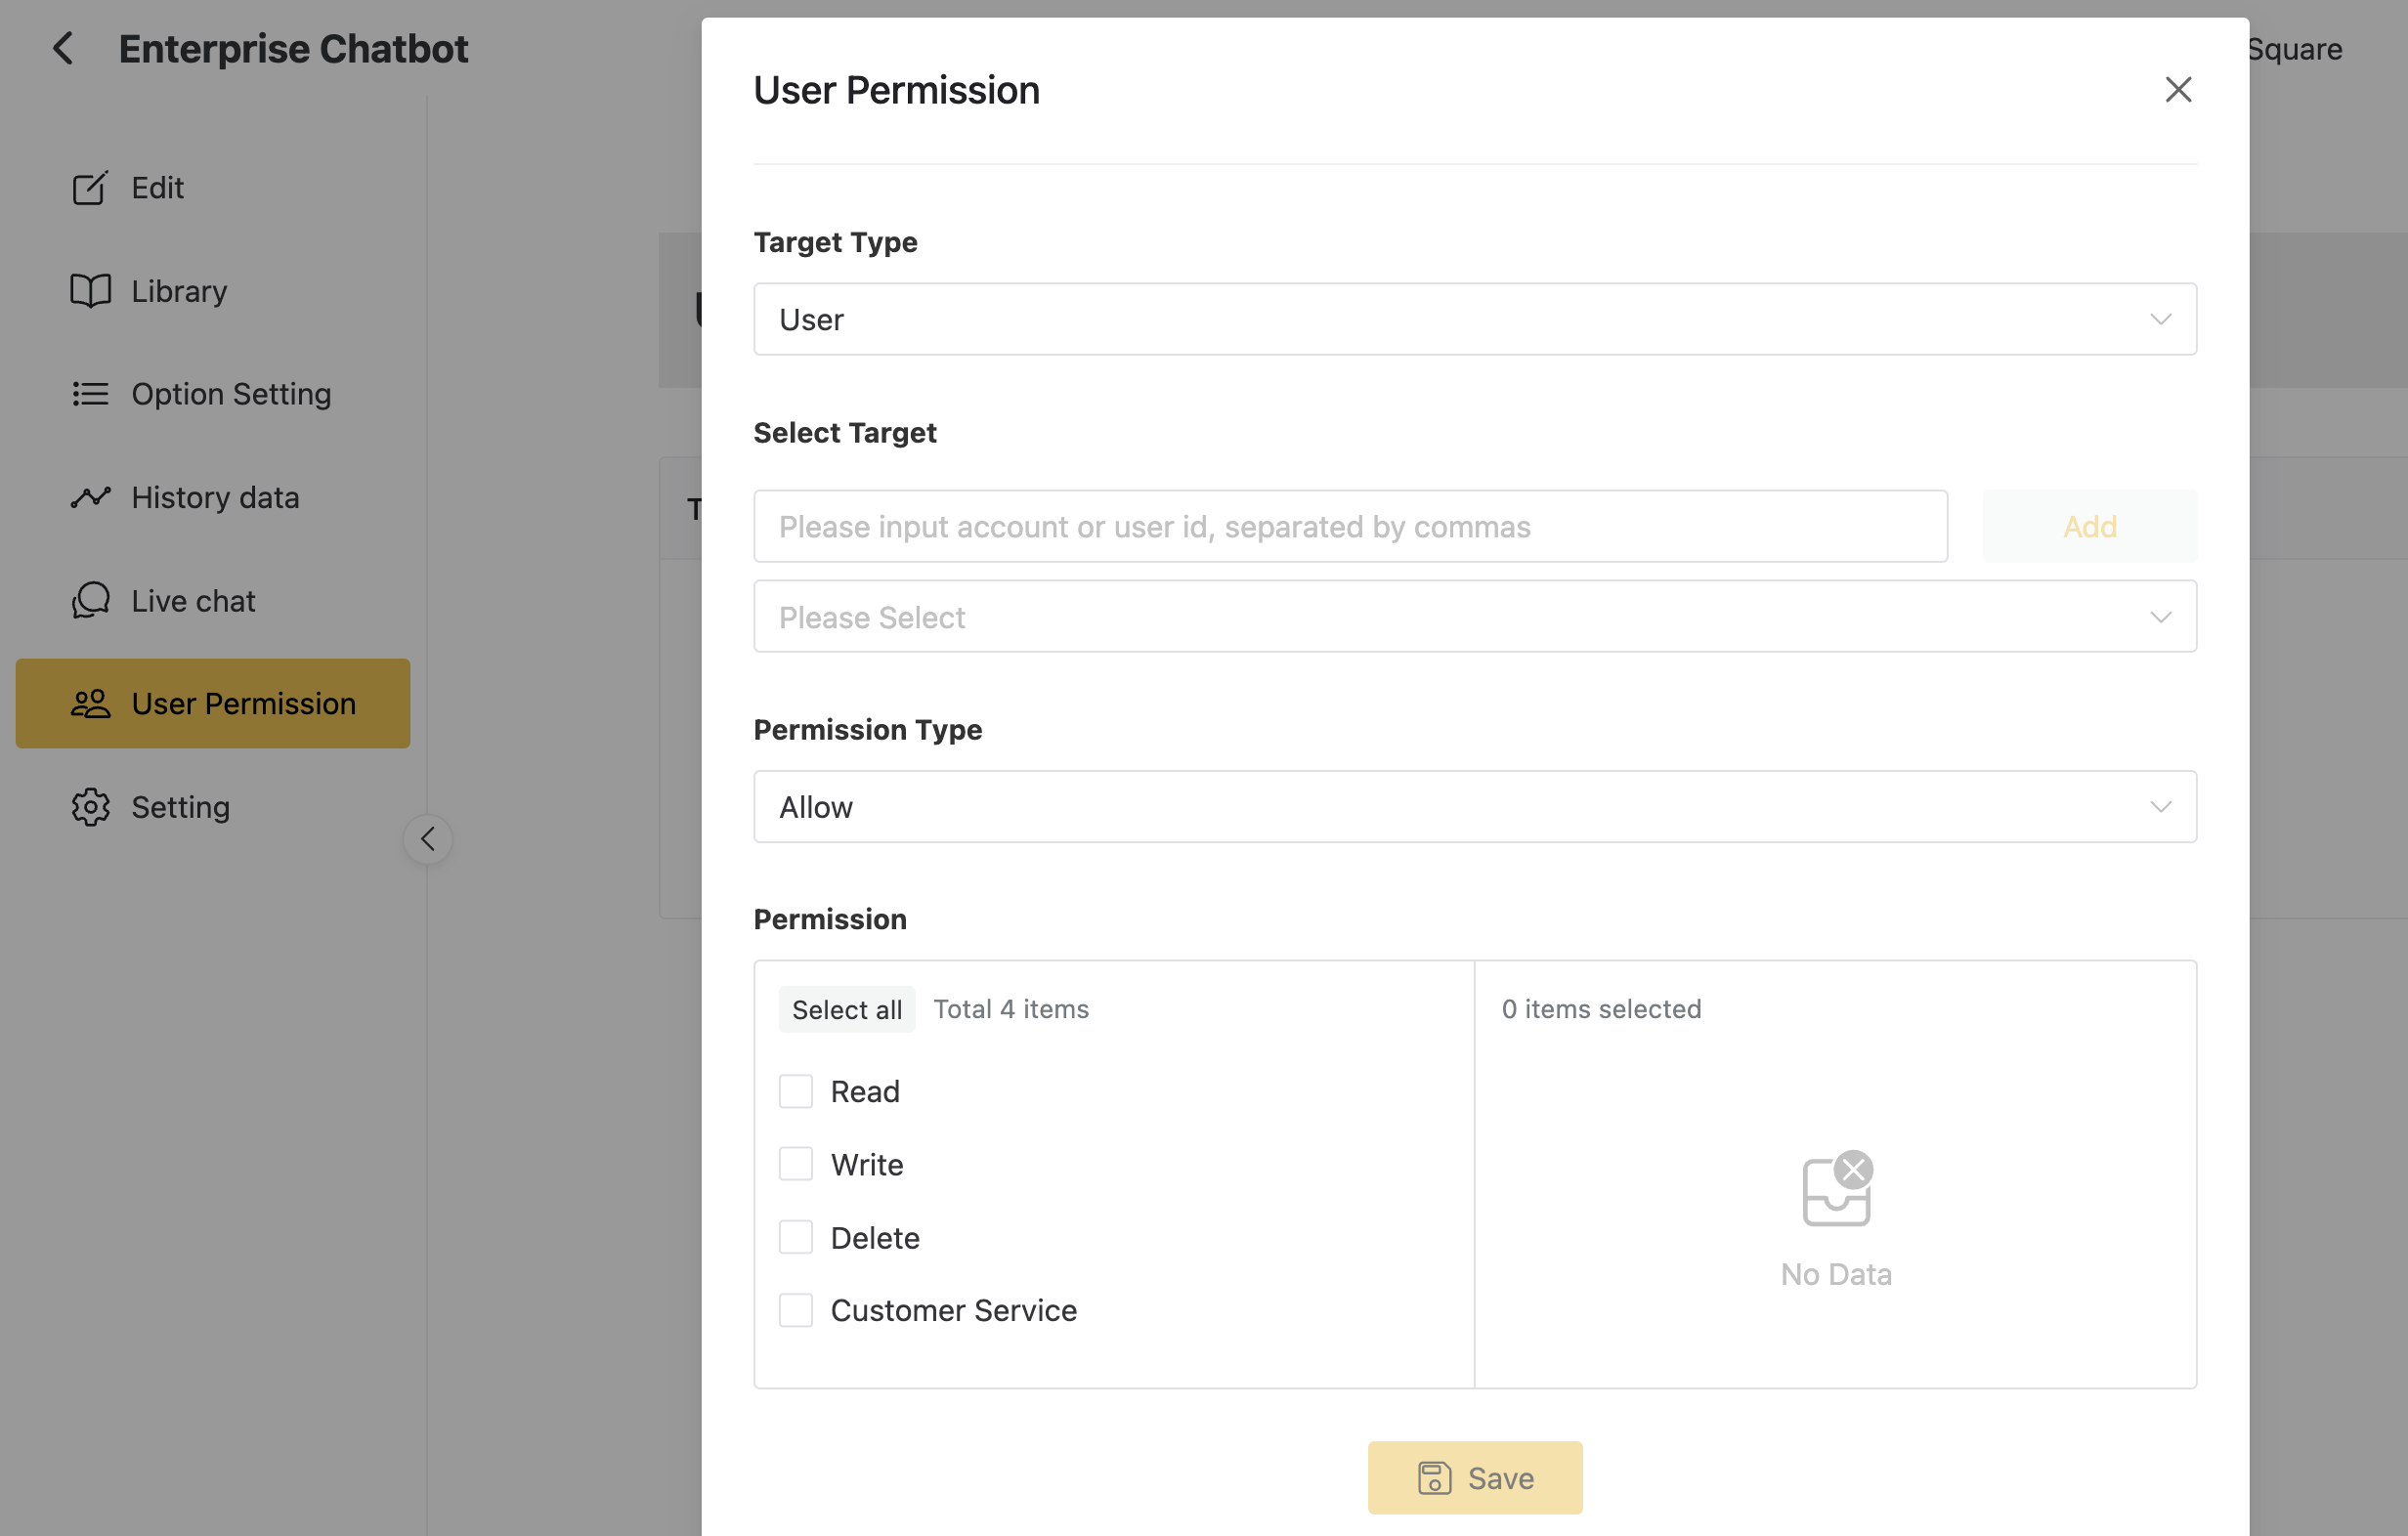
Task: Click the Library book icon
Action: coord(90,291)
